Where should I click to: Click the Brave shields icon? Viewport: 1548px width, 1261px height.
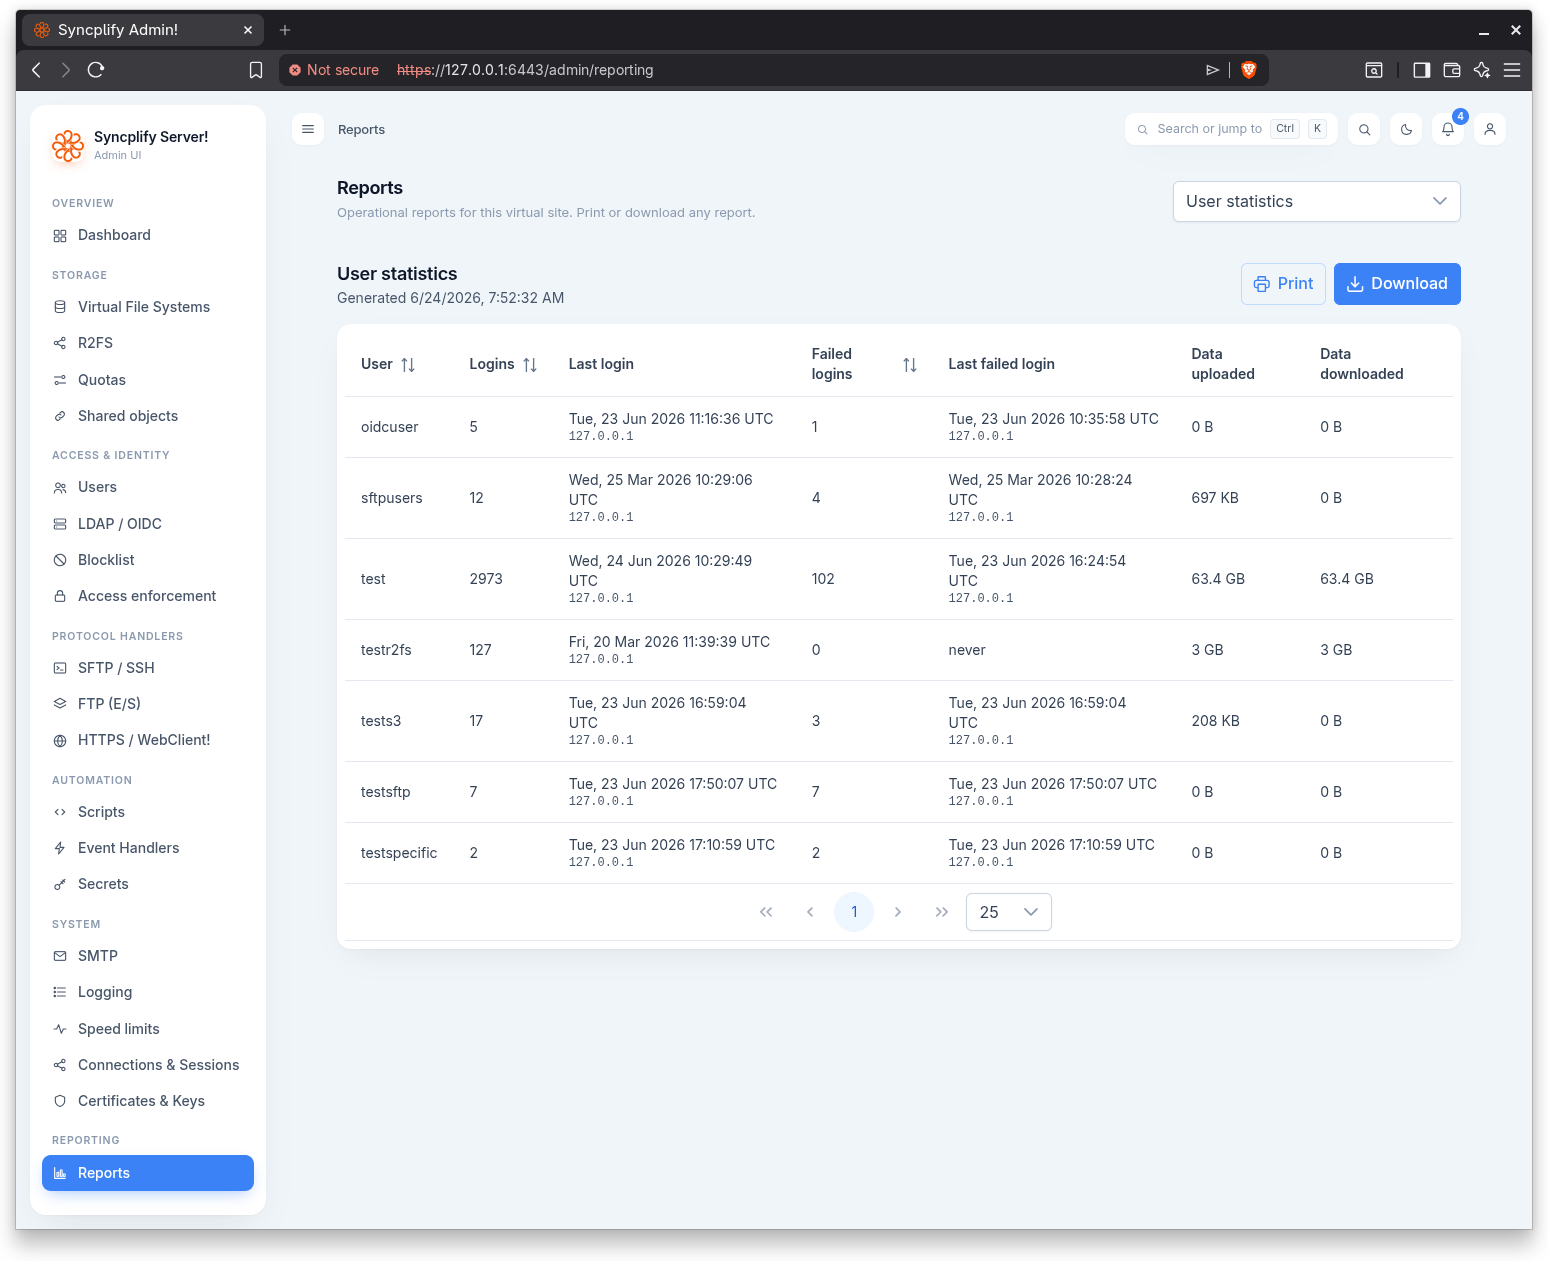[1248, 70]
